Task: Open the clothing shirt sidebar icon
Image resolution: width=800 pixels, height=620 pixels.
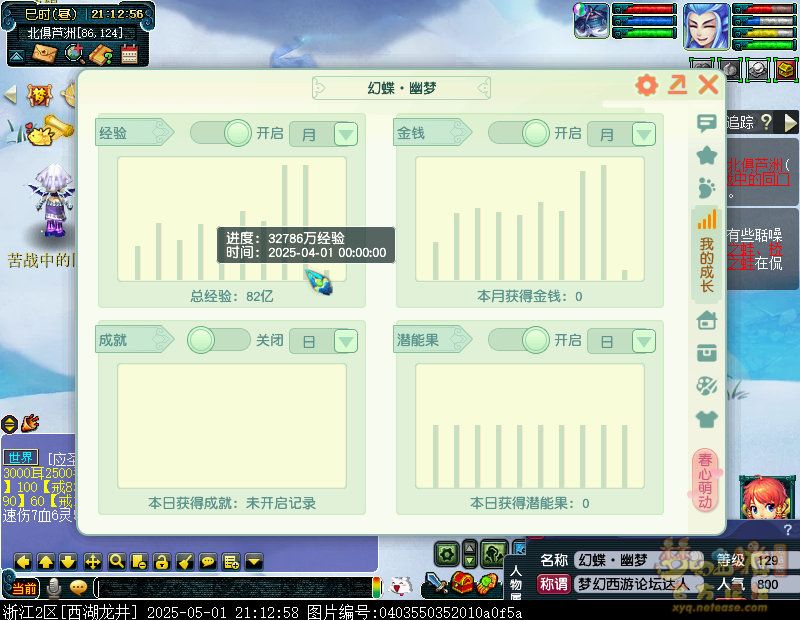Action: (x=707, y=419)
